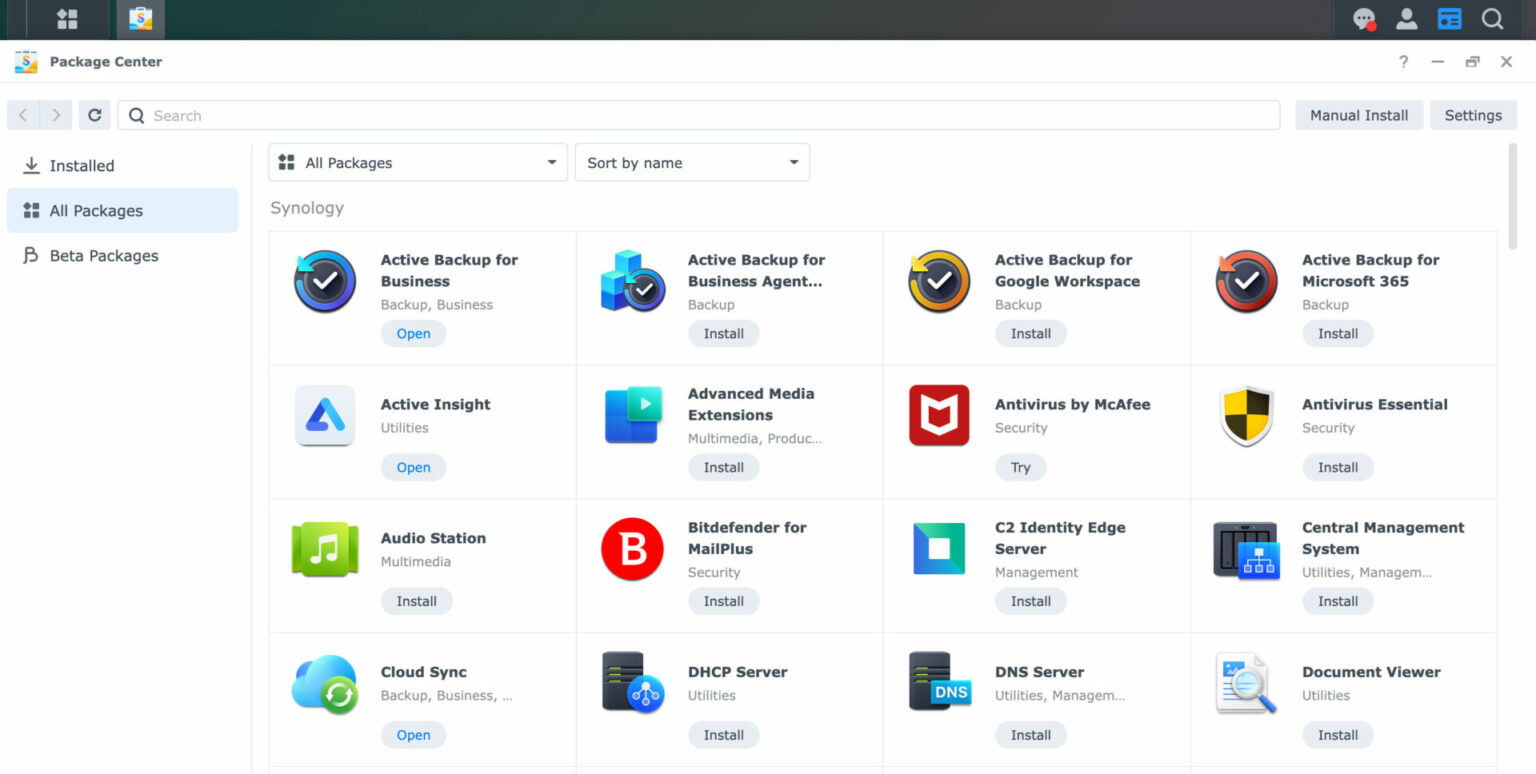Install Antivirus Essential

pos(1337,467)
